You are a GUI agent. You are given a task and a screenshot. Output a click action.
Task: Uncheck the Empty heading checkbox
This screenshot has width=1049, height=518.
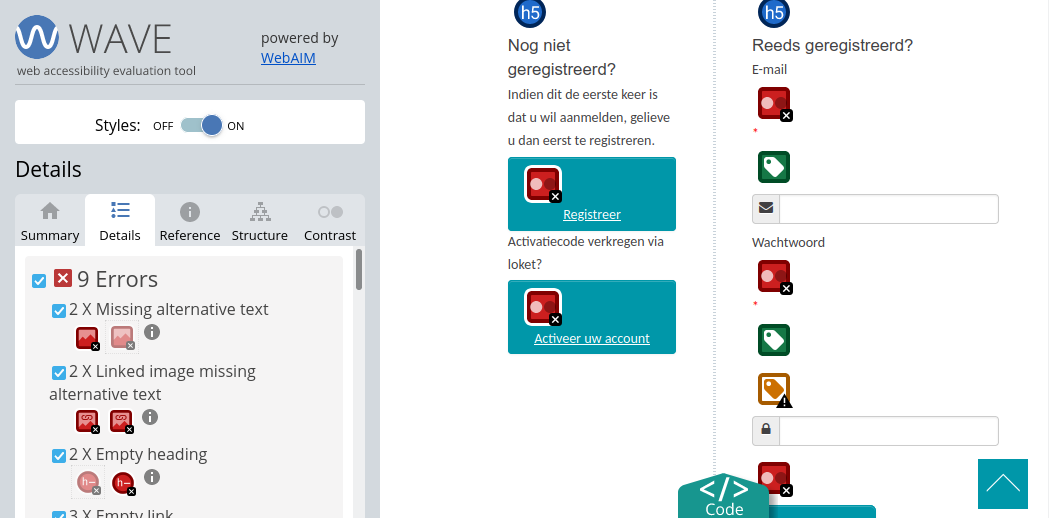pyautogui.click(x=58, y=456)
